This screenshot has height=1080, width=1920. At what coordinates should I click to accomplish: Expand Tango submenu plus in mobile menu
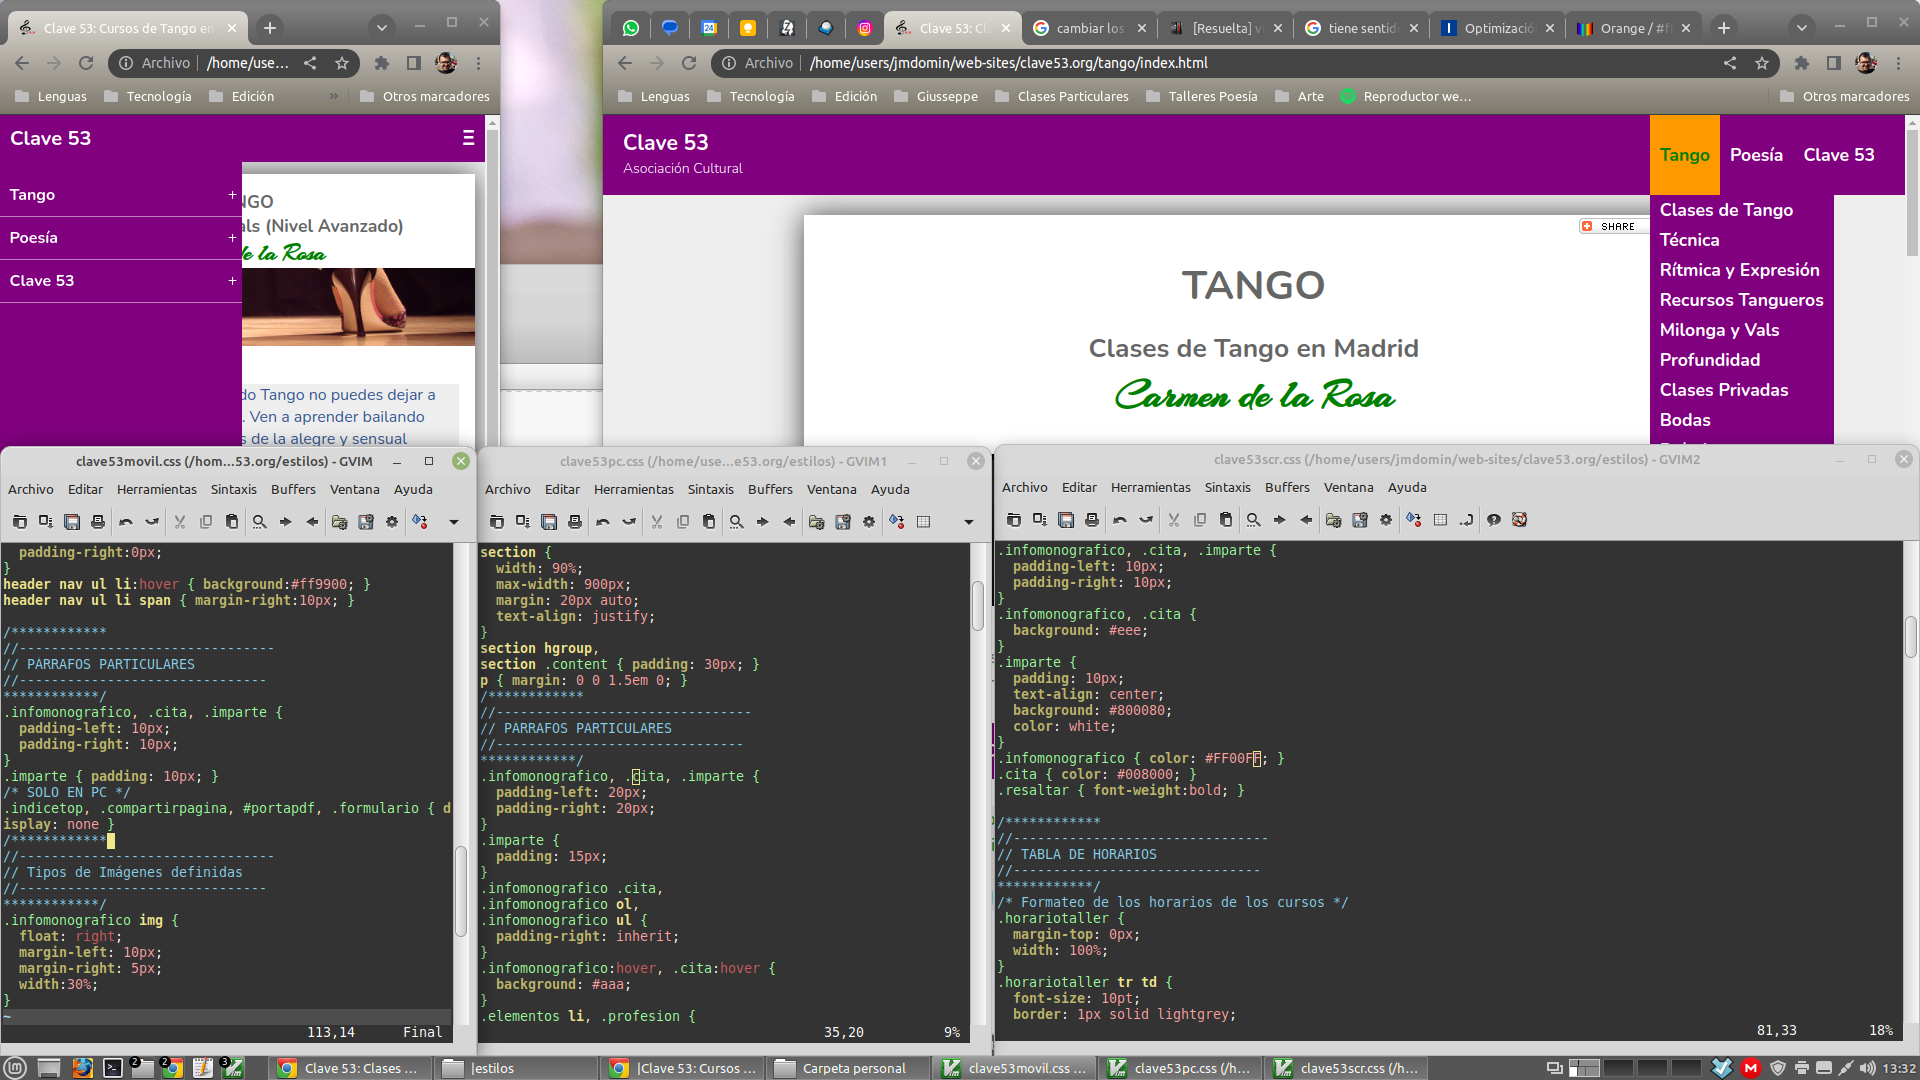point(232,195)
